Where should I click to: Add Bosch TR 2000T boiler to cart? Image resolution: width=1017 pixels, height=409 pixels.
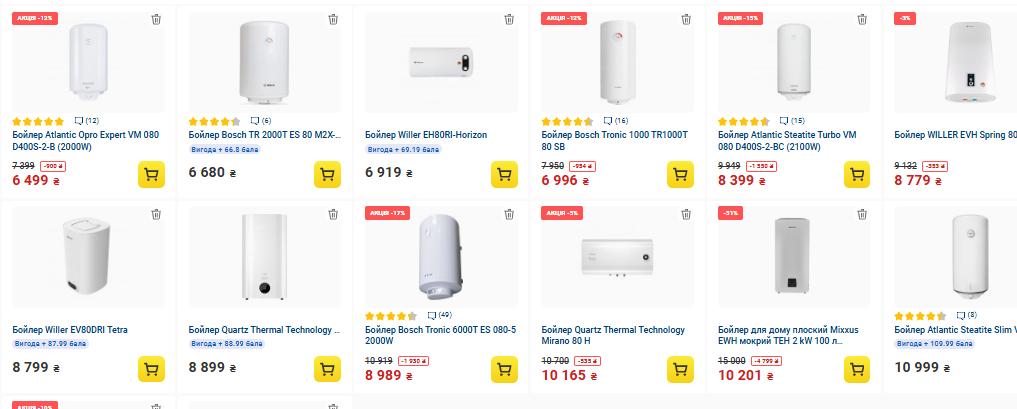327,174
